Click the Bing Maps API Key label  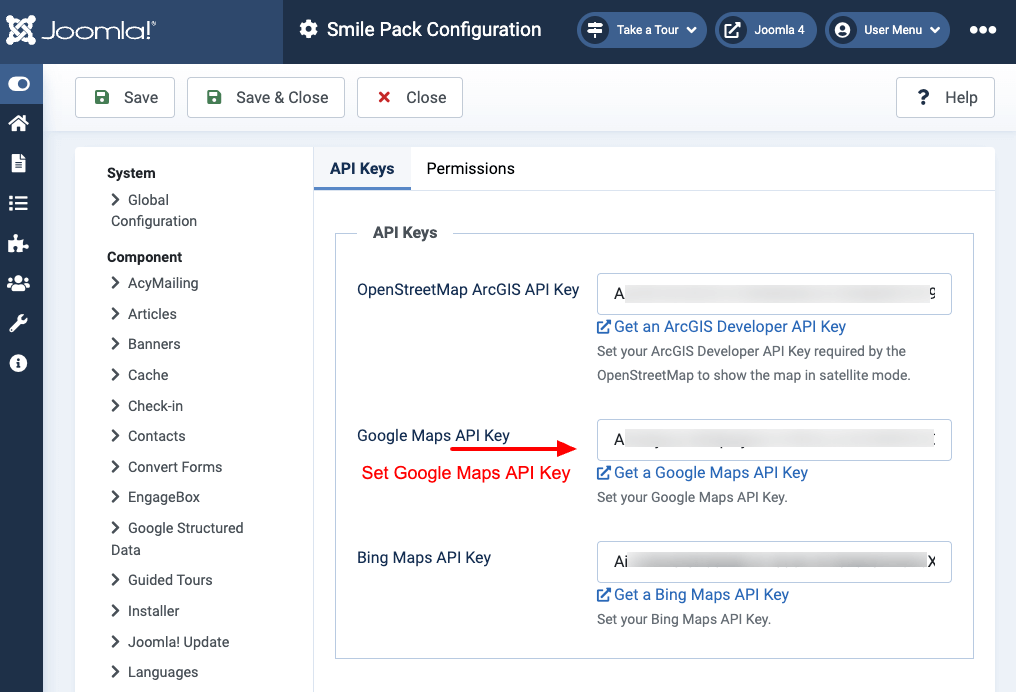pos(424,557)
